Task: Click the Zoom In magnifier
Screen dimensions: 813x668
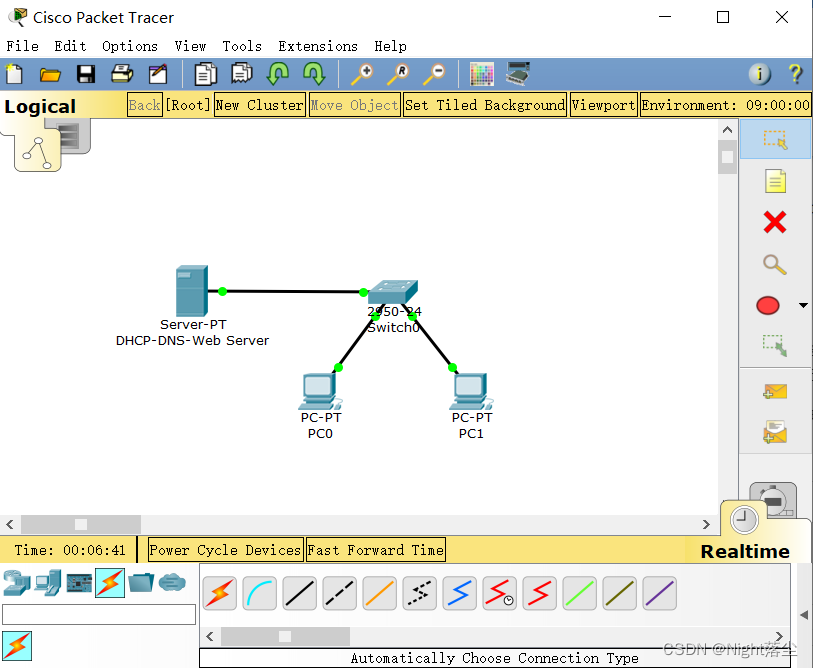Action: 362,74
